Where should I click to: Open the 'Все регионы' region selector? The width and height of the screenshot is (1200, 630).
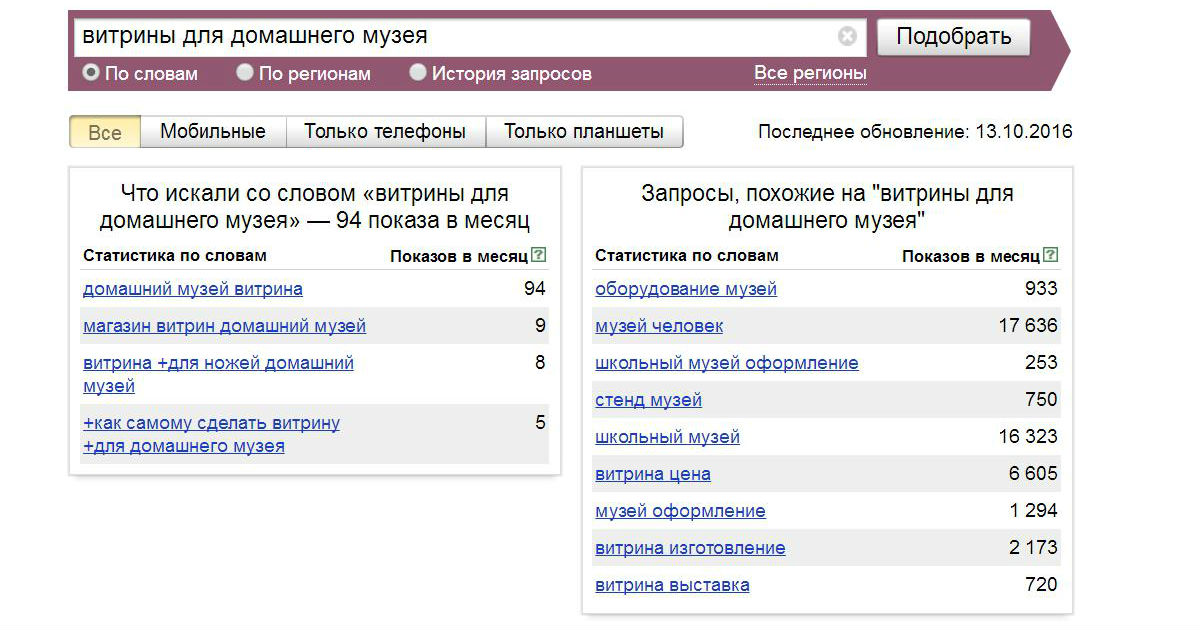810,73
